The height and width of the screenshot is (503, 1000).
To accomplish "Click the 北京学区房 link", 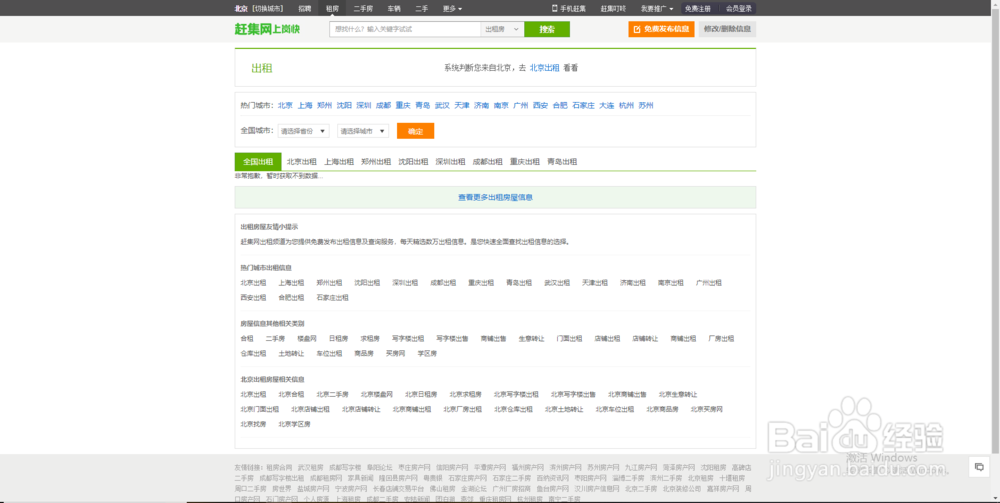I will point(294,425).
